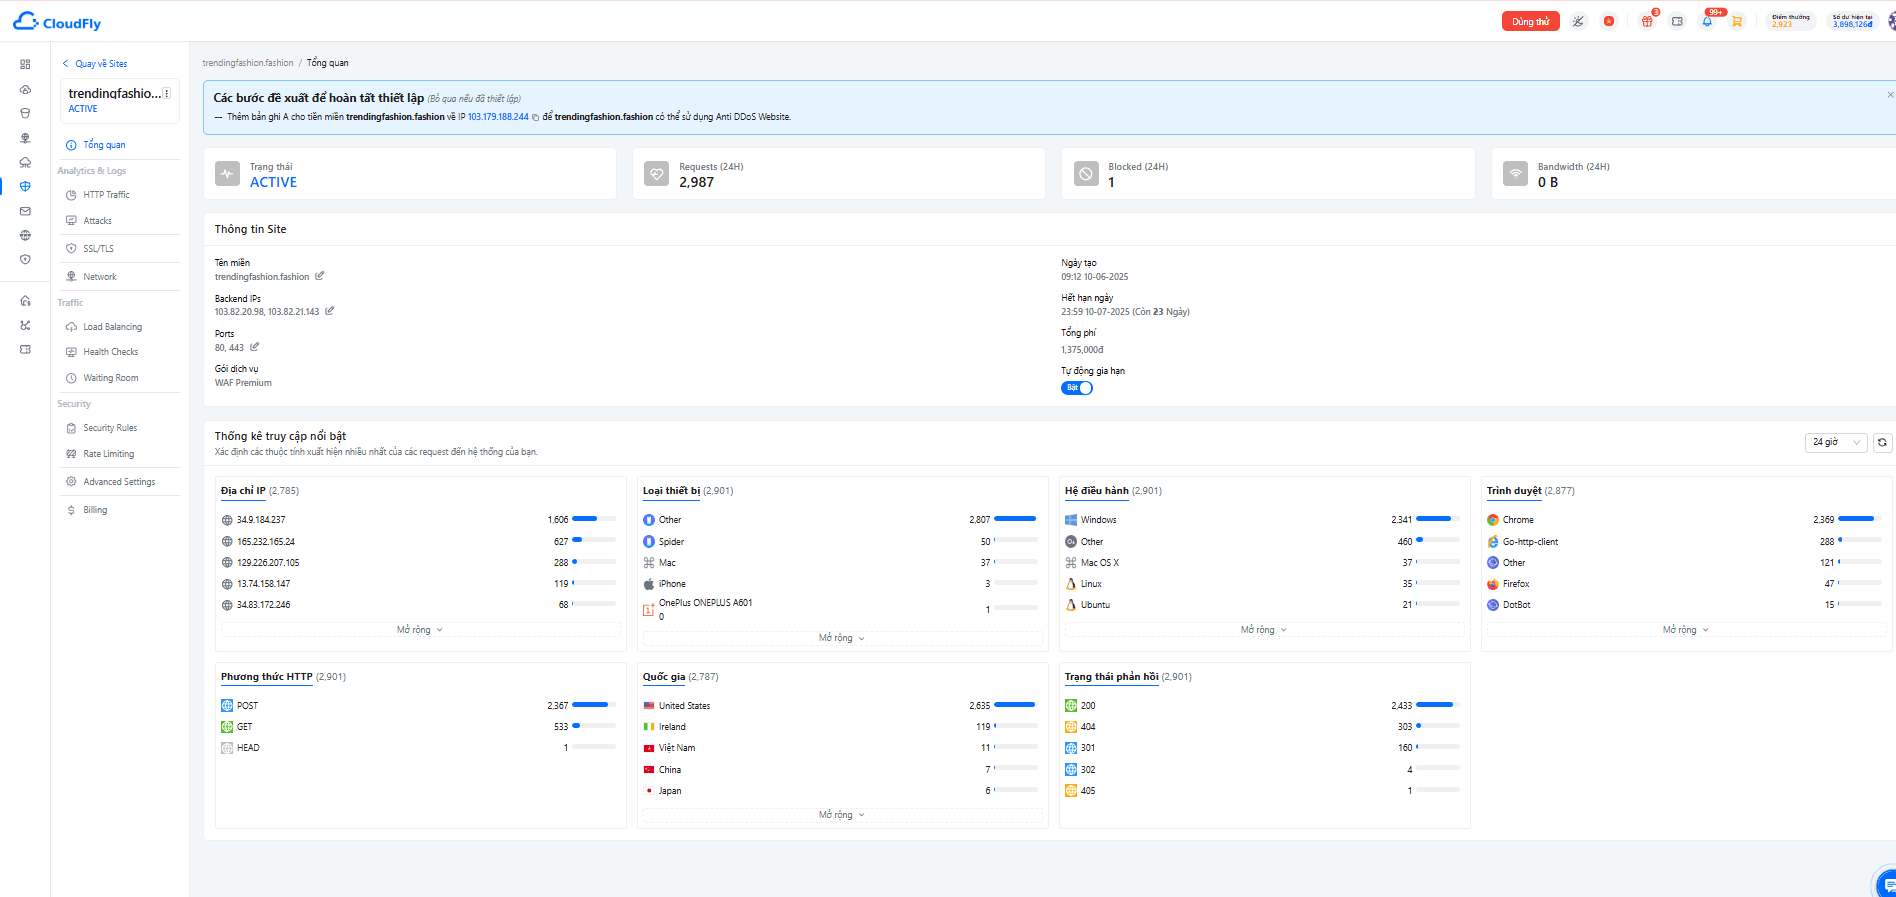The image size is (1896, 897).
Task: Click the Dùng thử trial button
Action: point(1531,21)
